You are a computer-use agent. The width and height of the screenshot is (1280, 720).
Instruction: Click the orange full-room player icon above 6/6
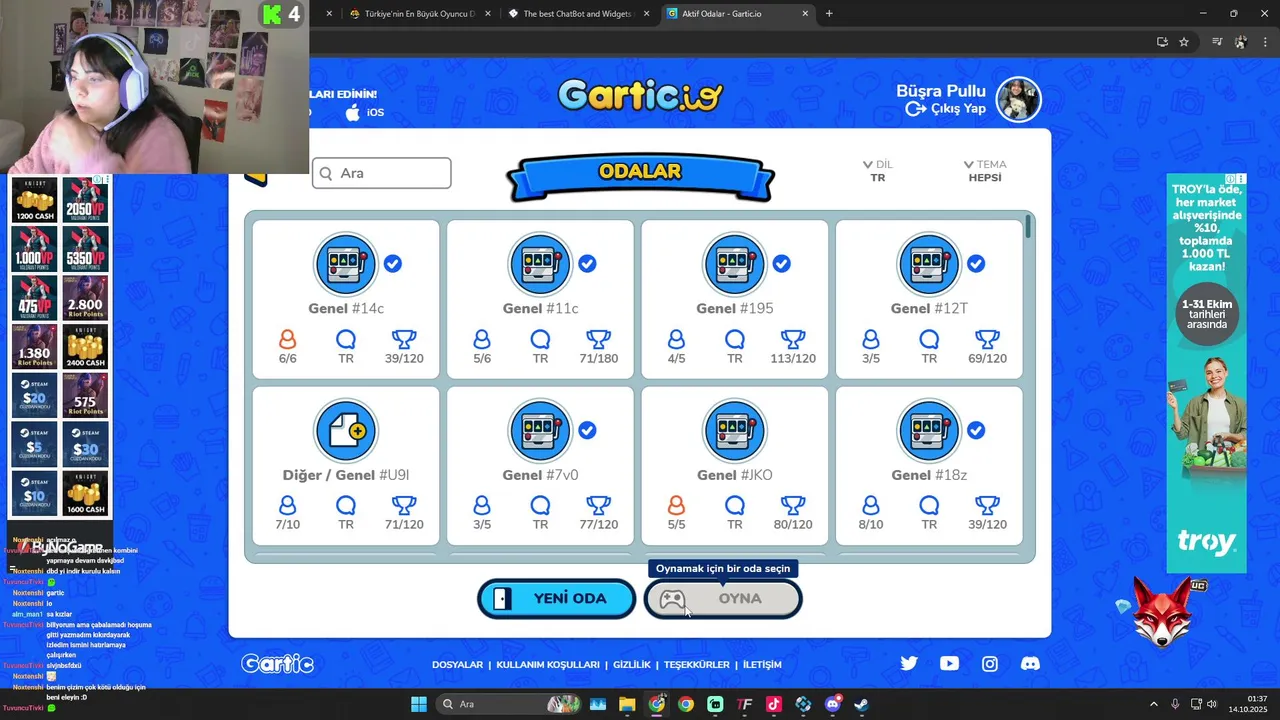[x=288, y=339]
